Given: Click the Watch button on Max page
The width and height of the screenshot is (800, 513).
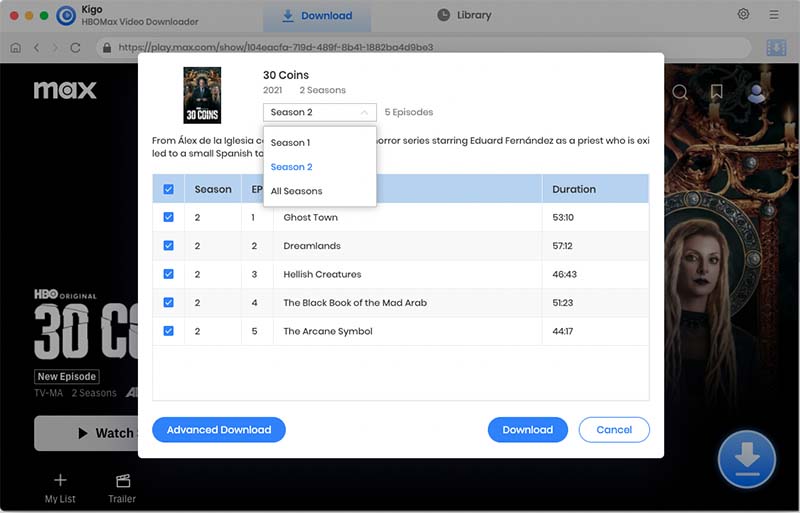Looking at the screenshot, I should coord(86,433).
